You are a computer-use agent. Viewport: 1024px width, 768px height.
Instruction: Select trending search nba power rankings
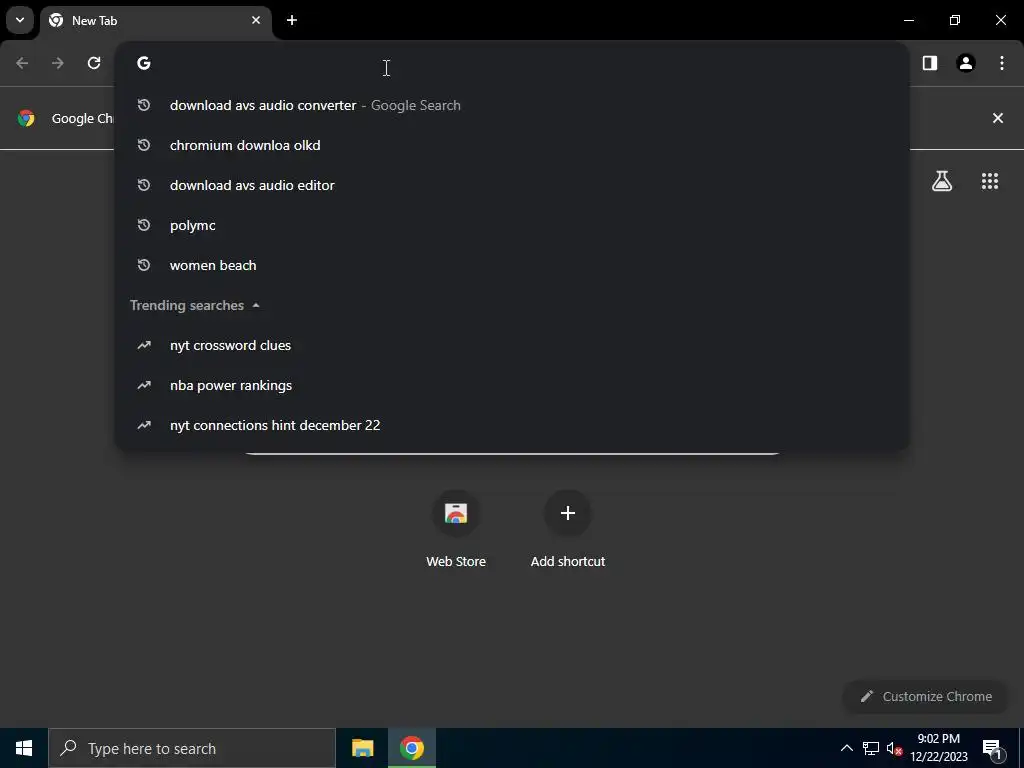click(512, 385)
